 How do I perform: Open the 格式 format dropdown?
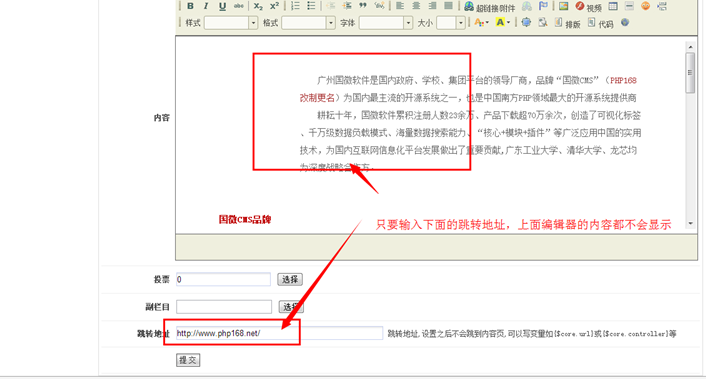click(308, 23)
